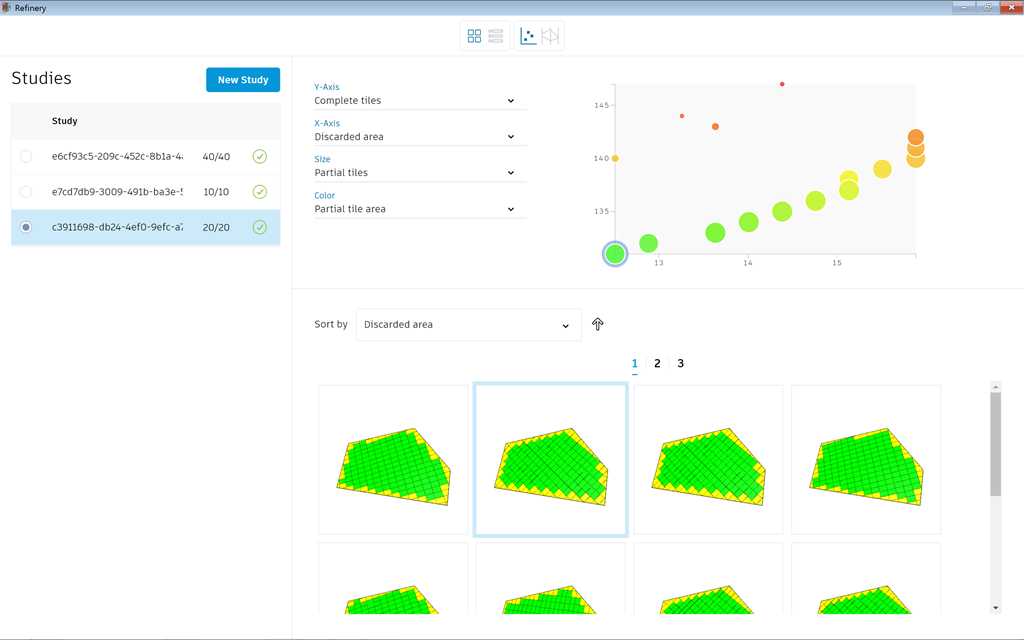This screenshot has height=640, width=1024.
Task: Switch to grid thumbnail view
Action: pos(474,36)
